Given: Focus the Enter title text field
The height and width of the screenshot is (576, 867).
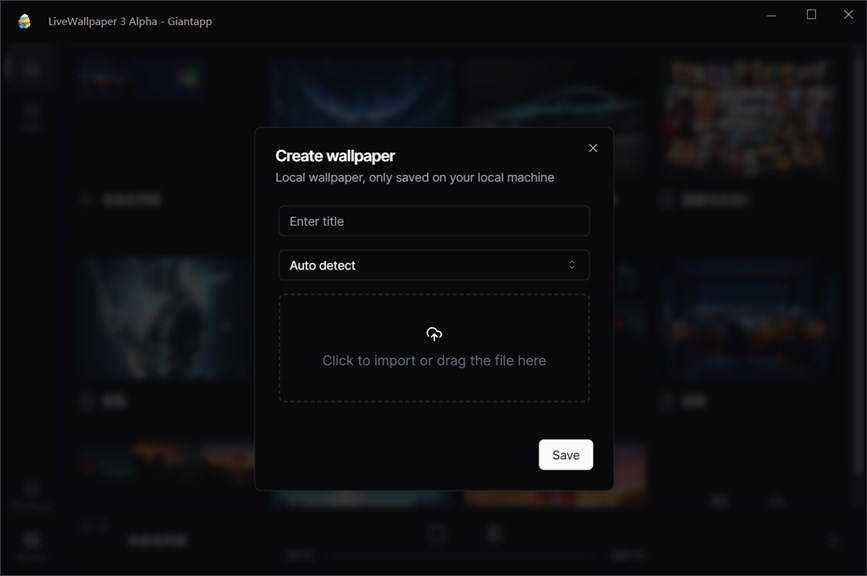Looking at the screenshot, I should pos(434,221).
